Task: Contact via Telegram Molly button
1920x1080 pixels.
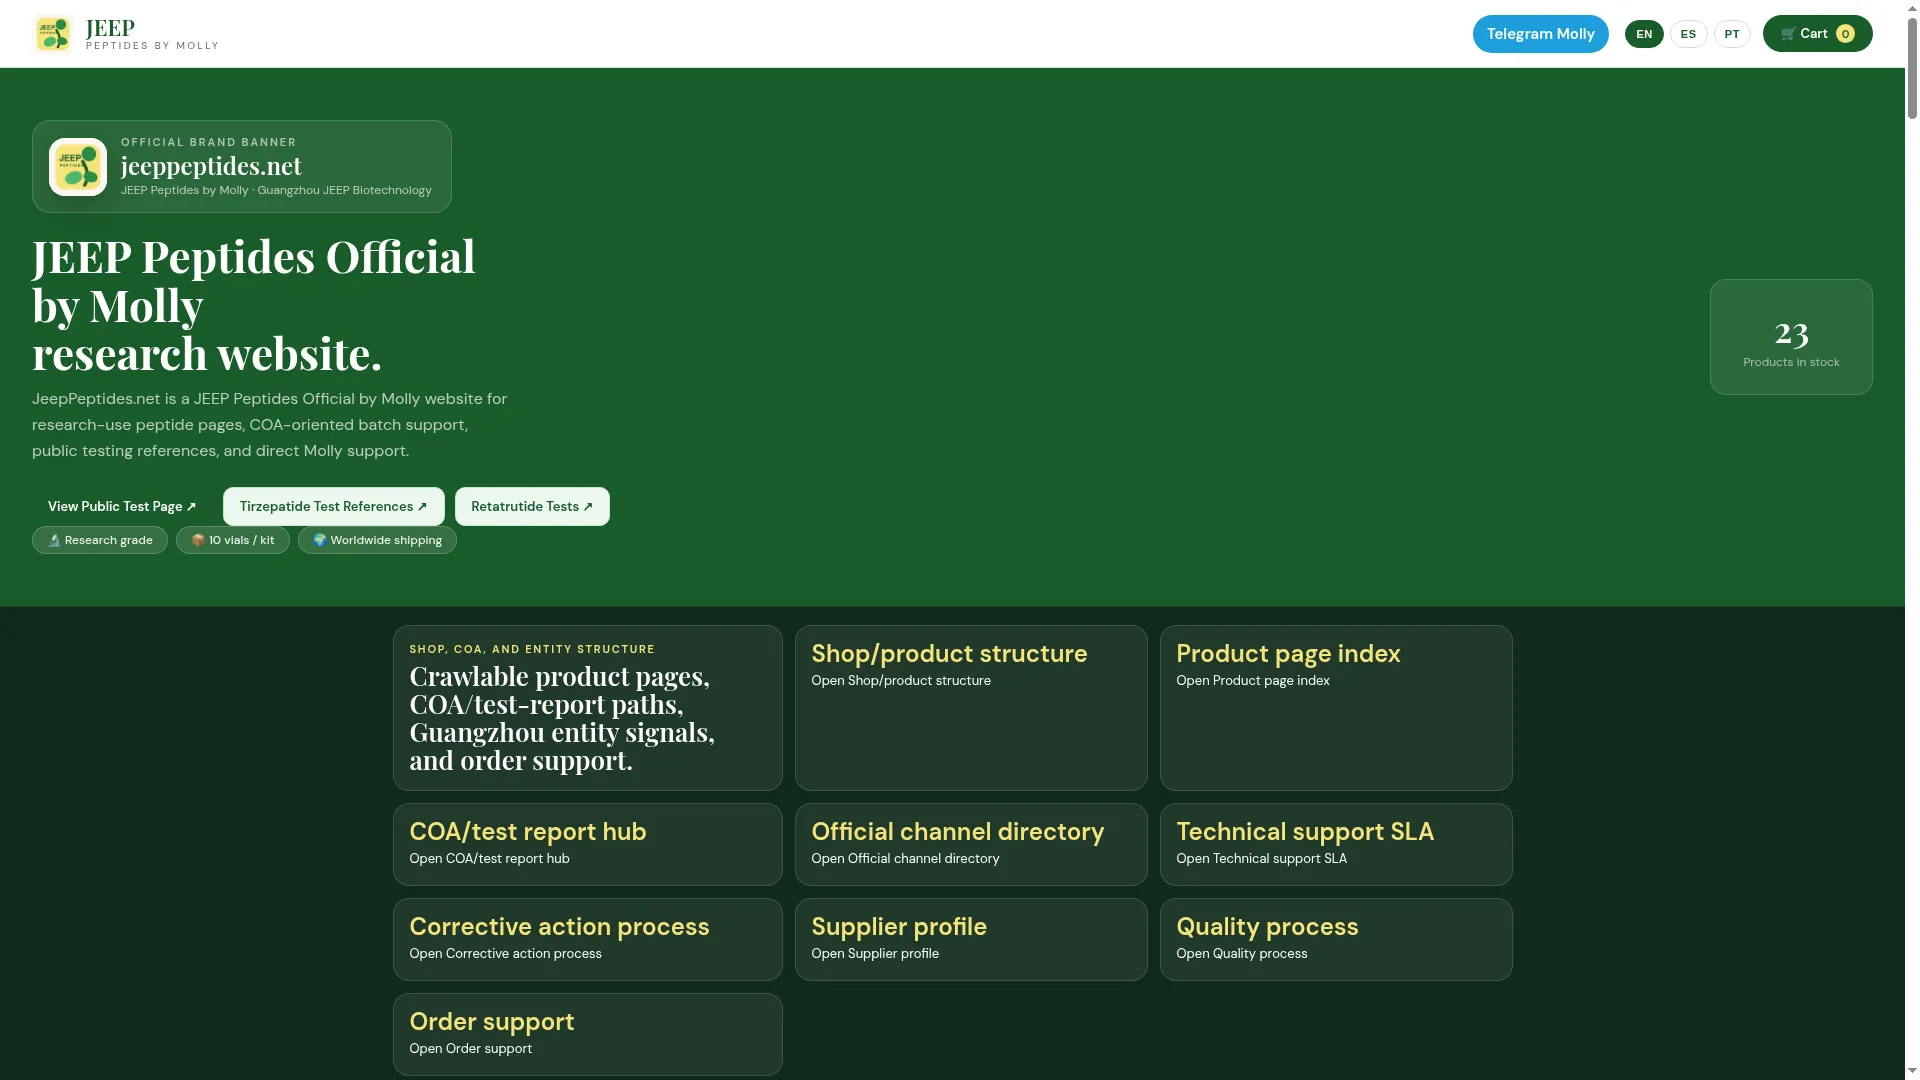Action: pyautogui.click(x=1540, y=34)
